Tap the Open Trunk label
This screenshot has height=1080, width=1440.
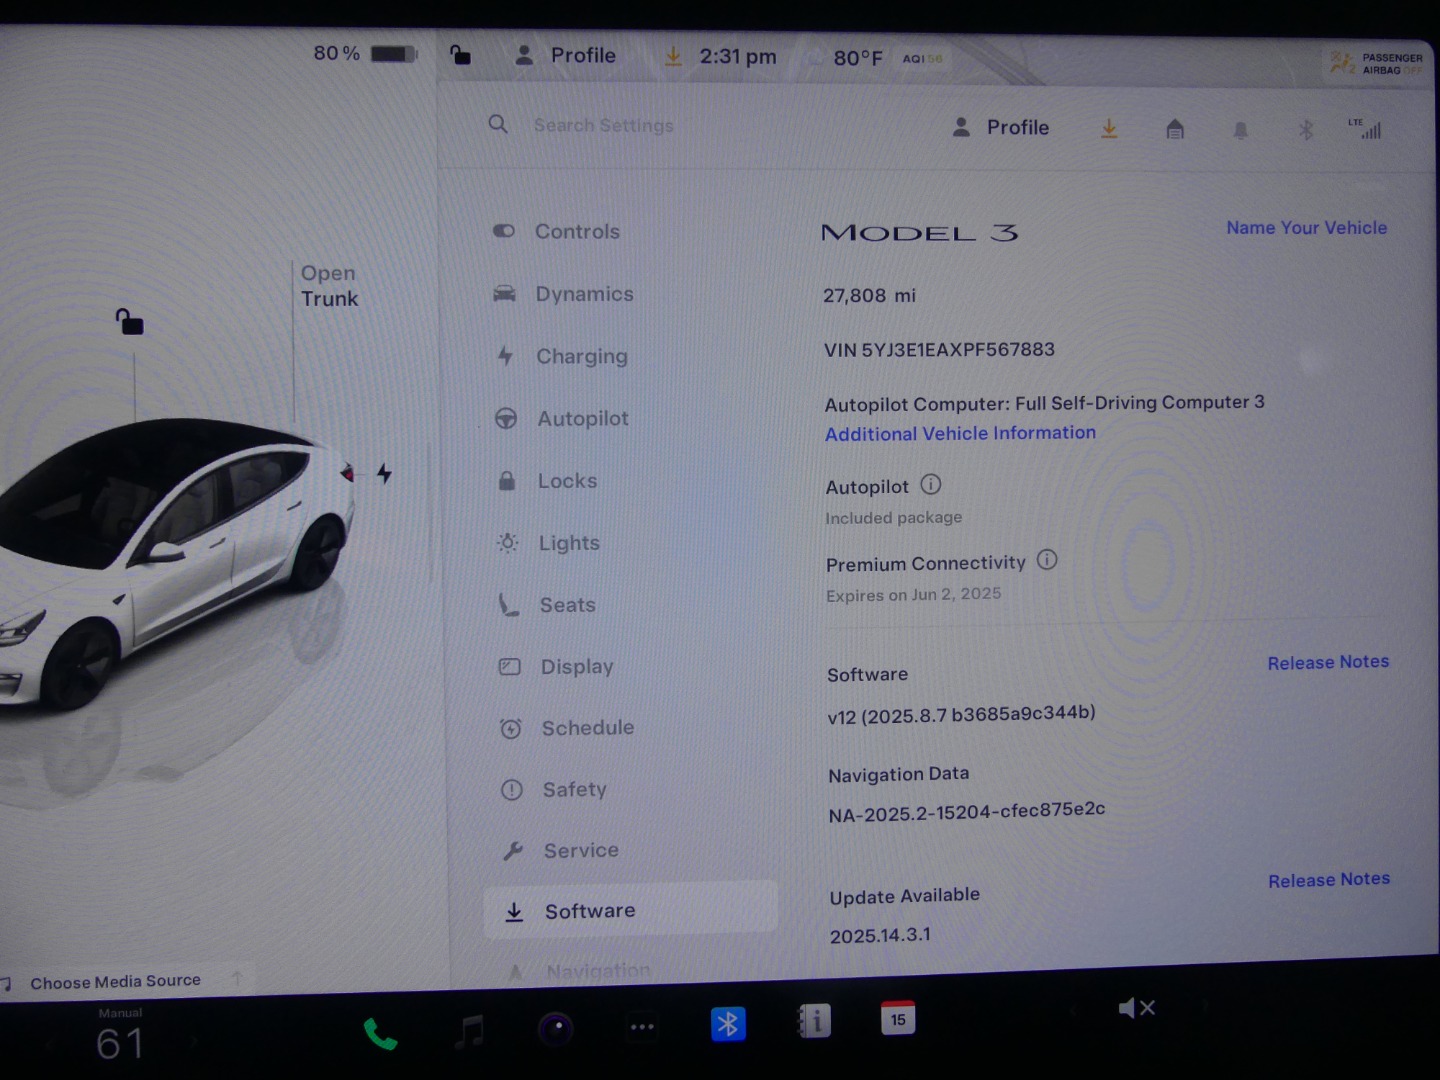329,286
